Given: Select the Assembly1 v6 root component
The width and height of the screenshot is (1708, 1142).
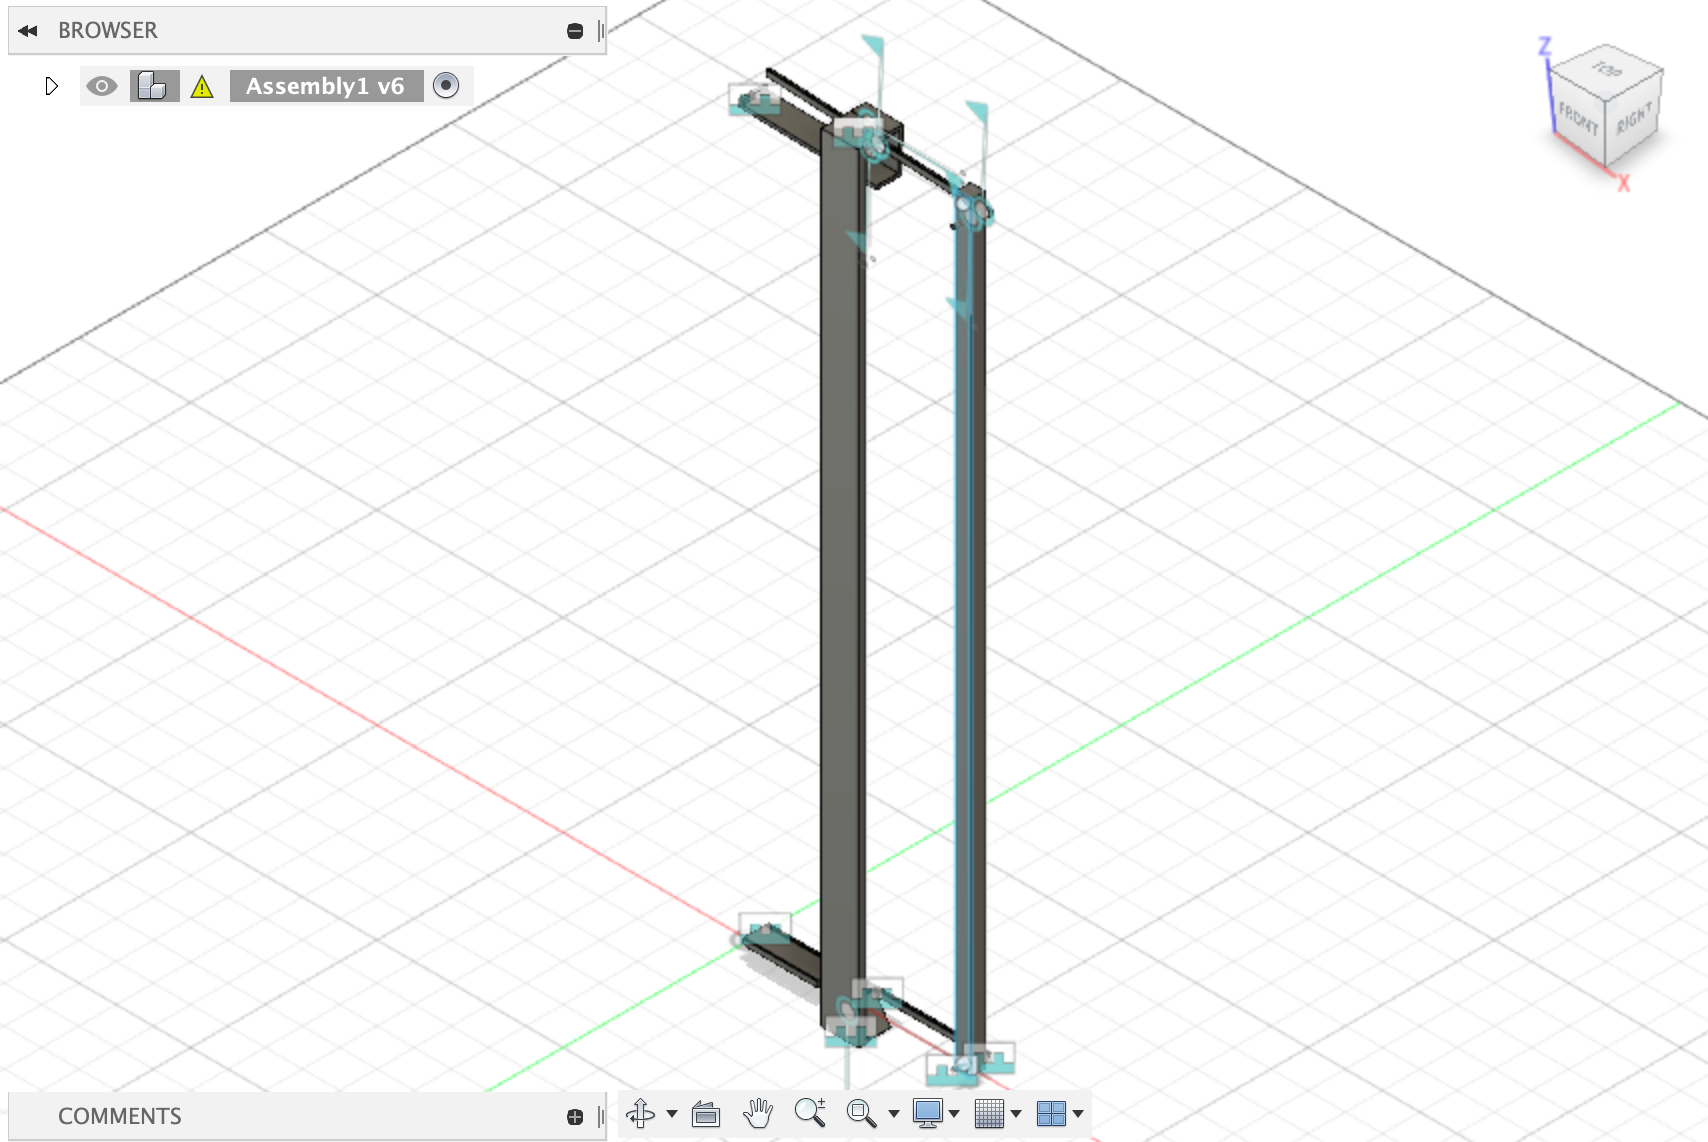Looking at the screenshot, I should click(326, 86).
